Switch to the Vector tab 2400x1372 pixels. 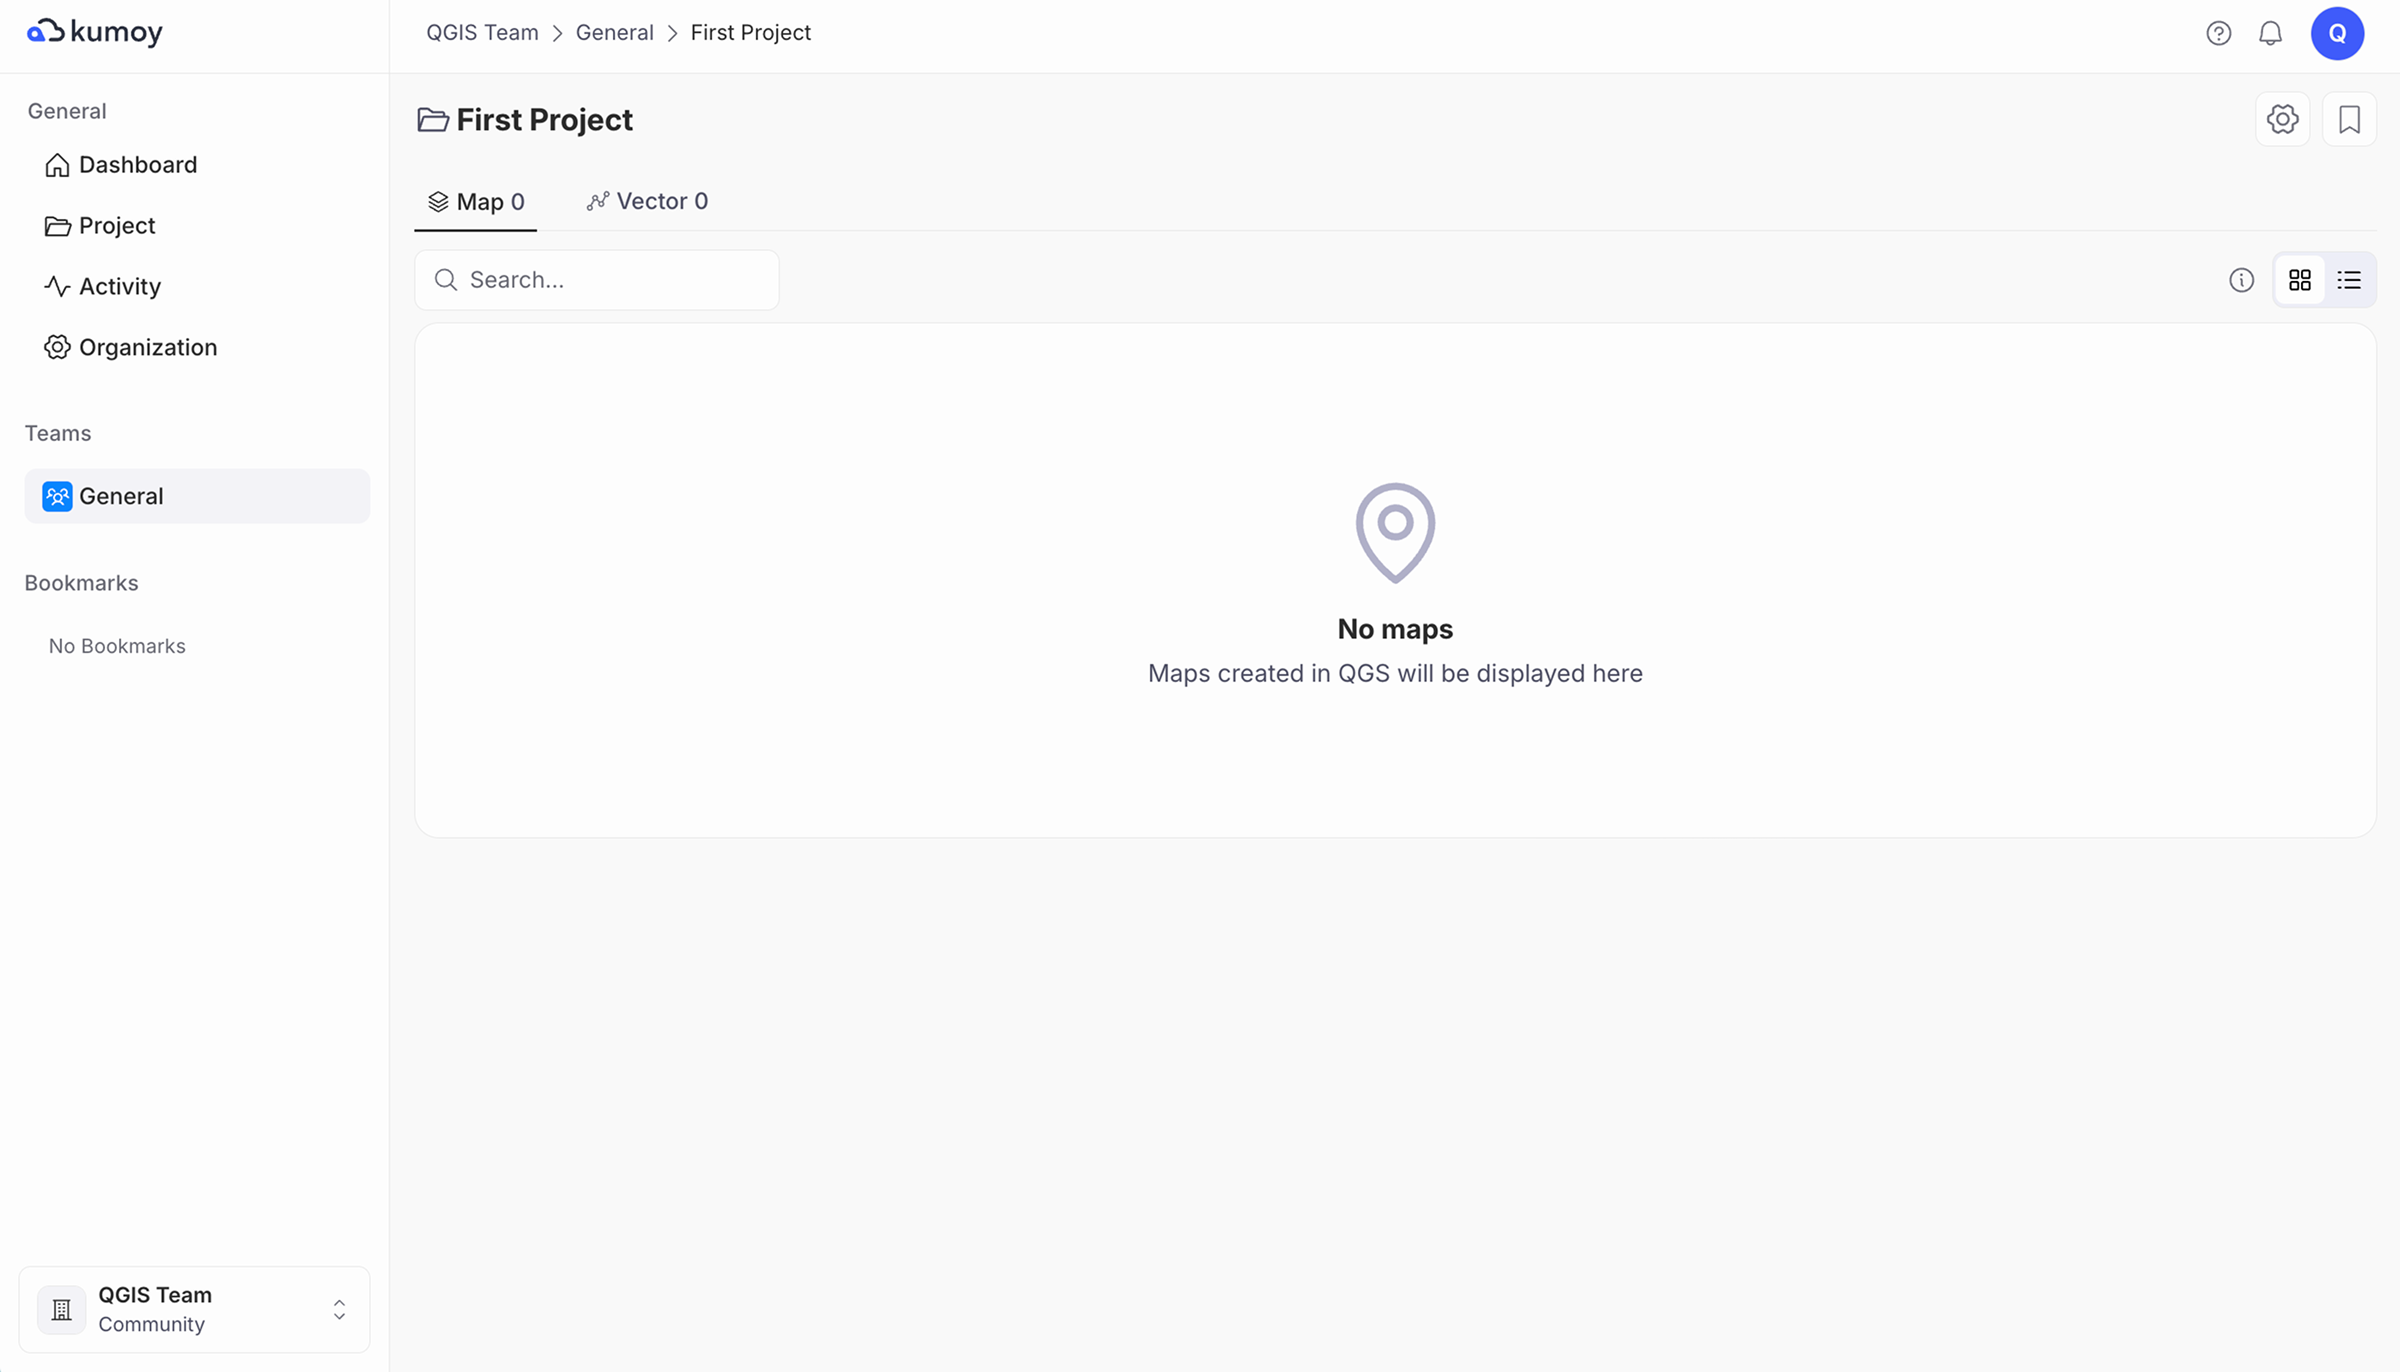pos(647,202)
